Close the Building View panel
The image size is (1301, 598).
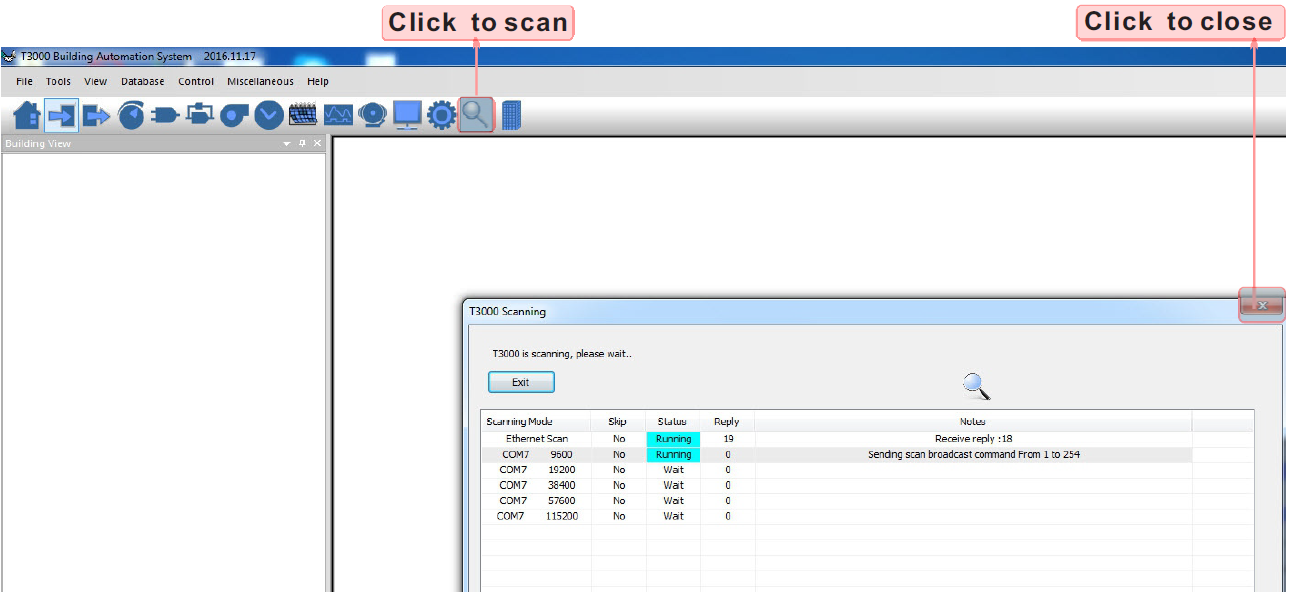click(x=318, y=144)
